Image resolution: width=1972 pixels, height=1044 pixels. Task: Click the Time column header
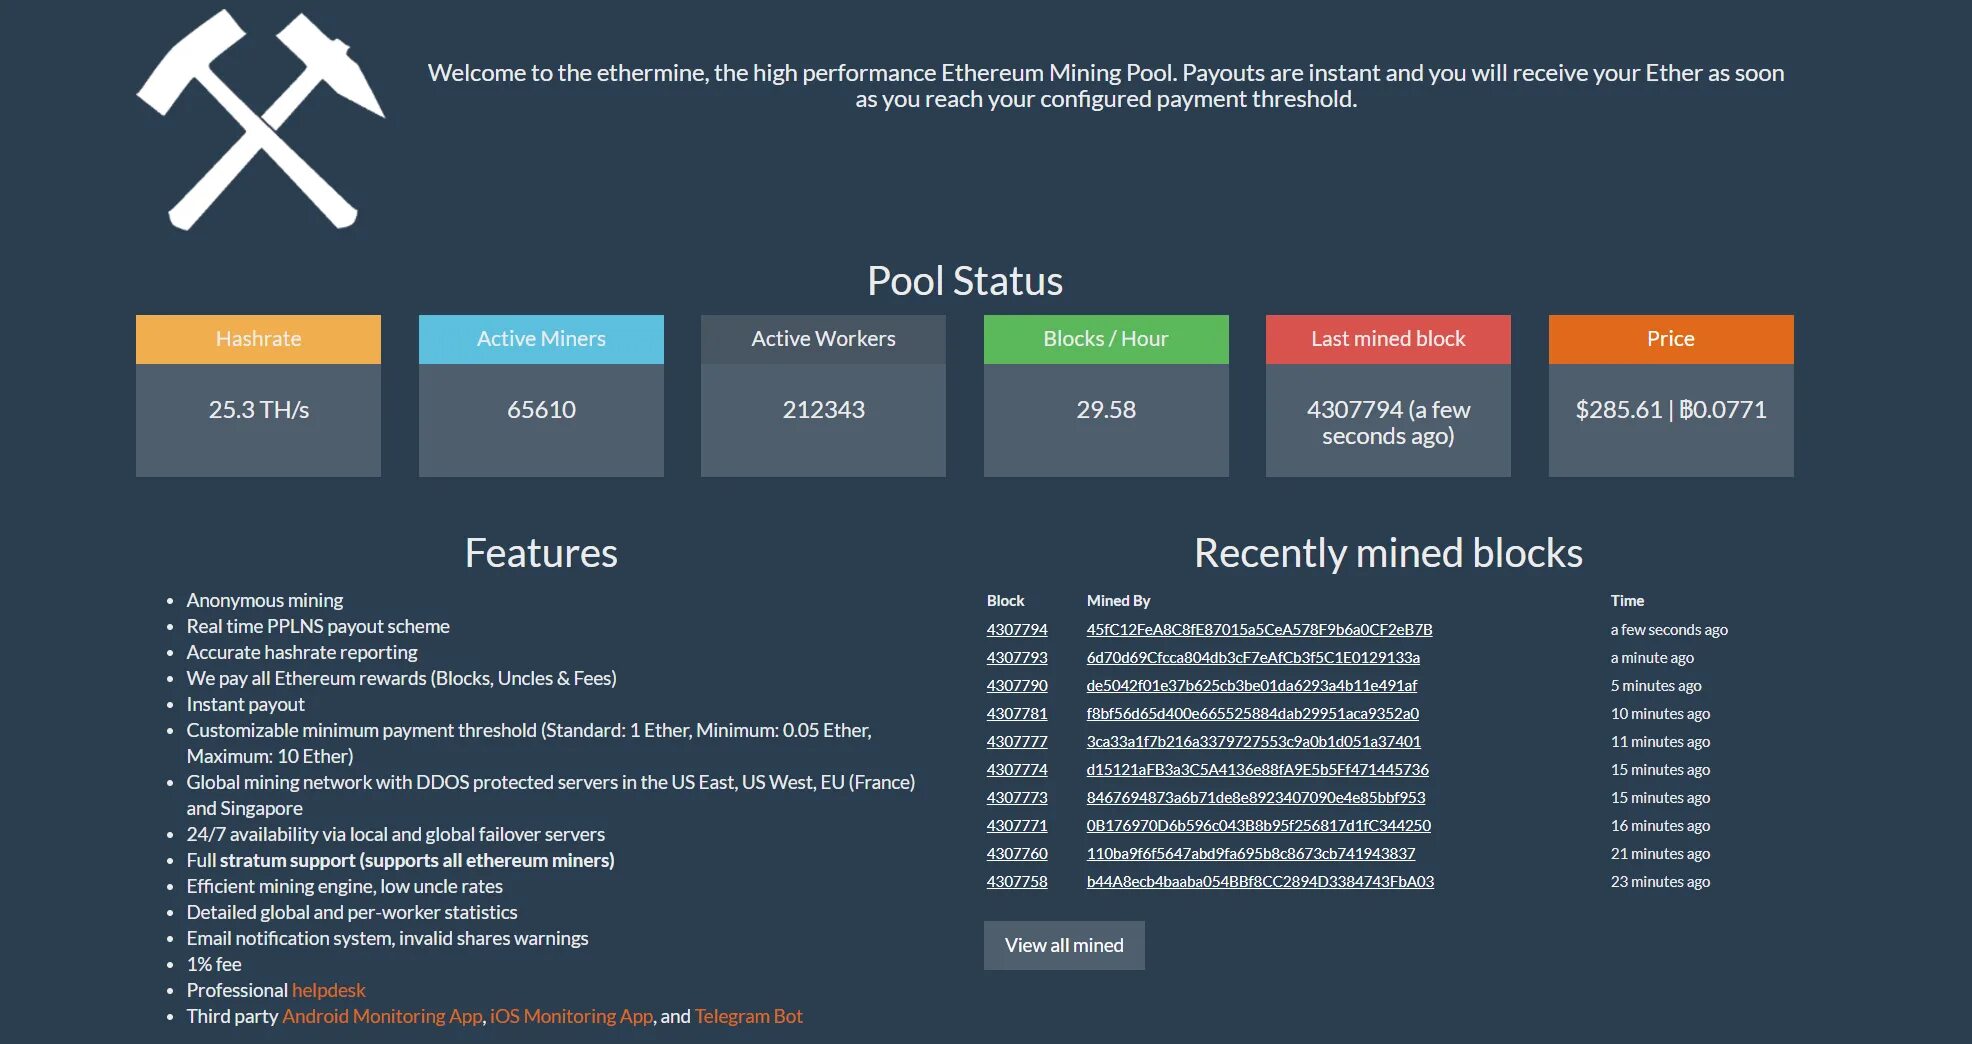tap(1627, 601)
